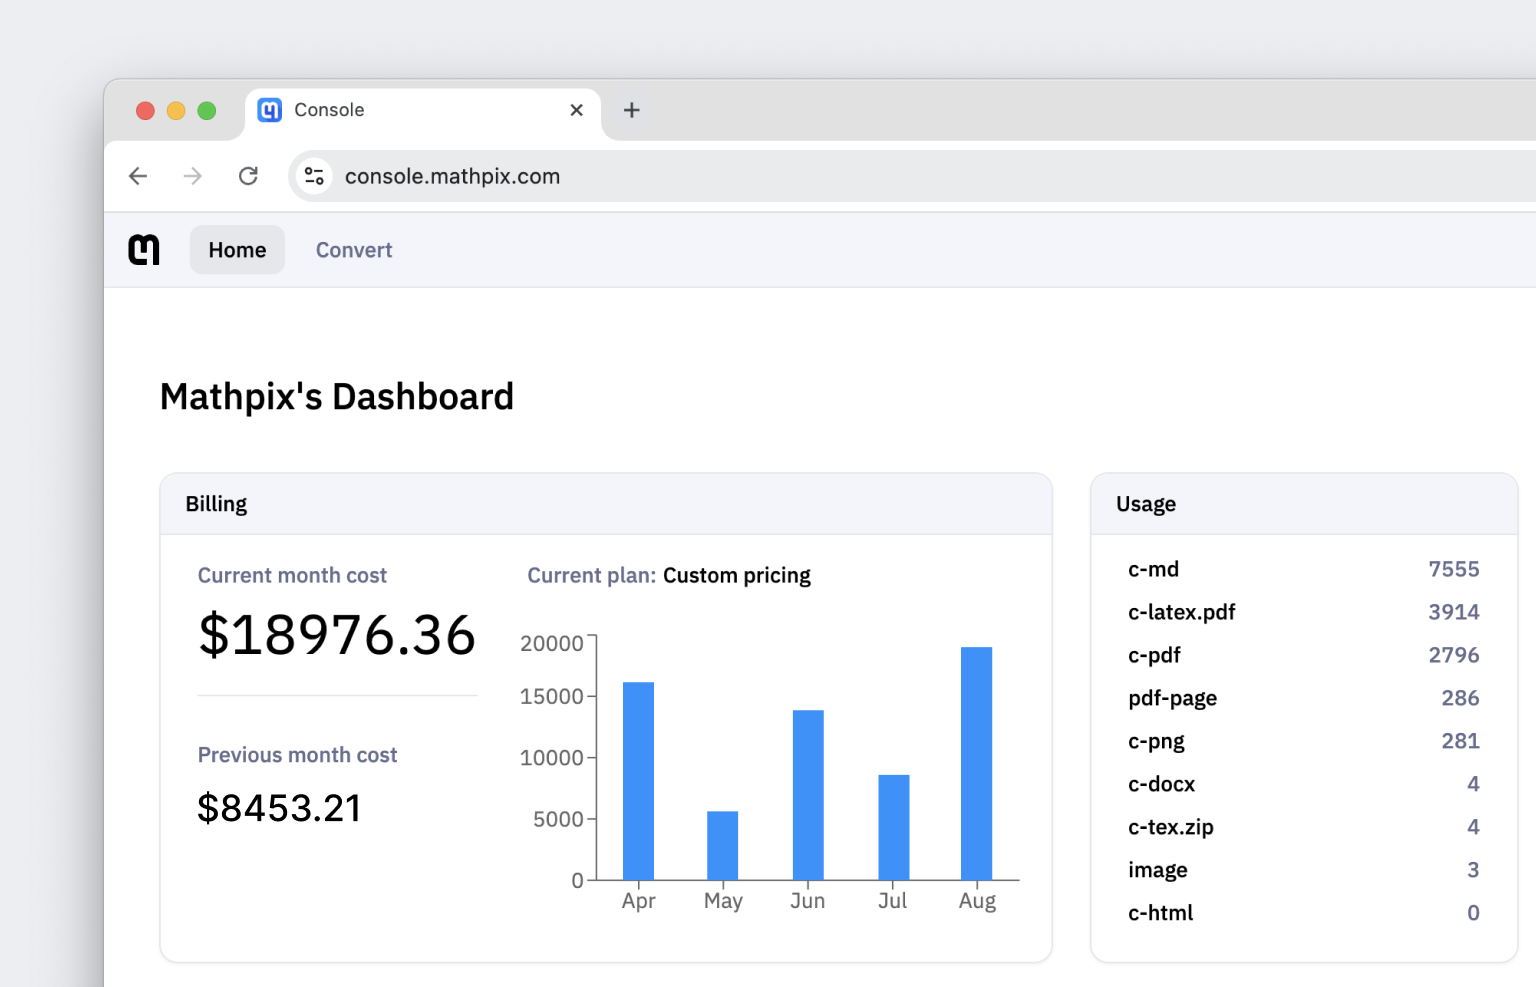This screenshot has width=1536, height=987.
Task: Click the Mathpix's Dashboard heading
Action: 337,397
